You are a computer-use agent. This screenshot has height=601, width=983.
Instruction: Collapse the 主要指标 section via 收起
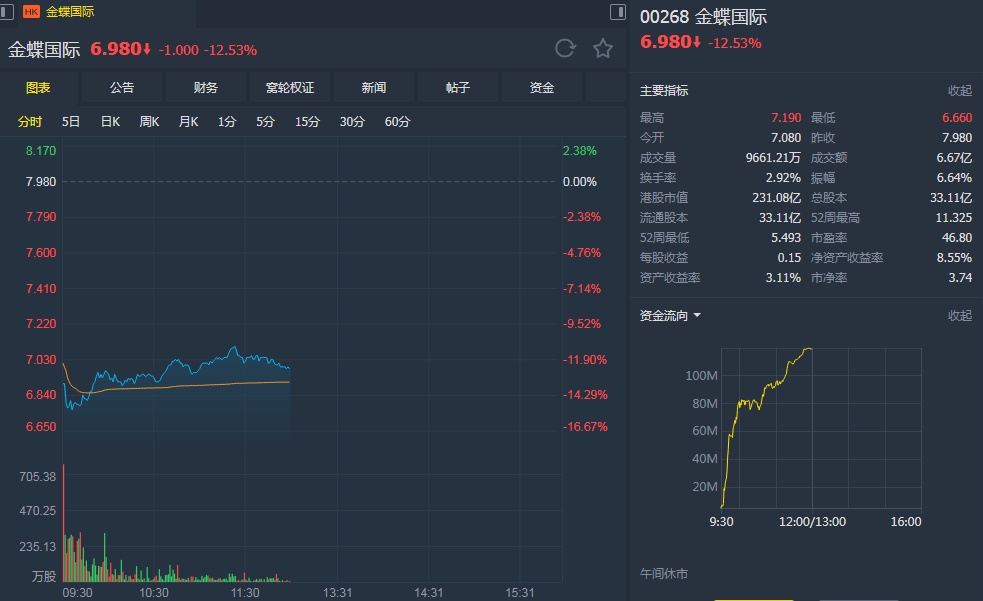pyautogui.click(x=959, y=91)
